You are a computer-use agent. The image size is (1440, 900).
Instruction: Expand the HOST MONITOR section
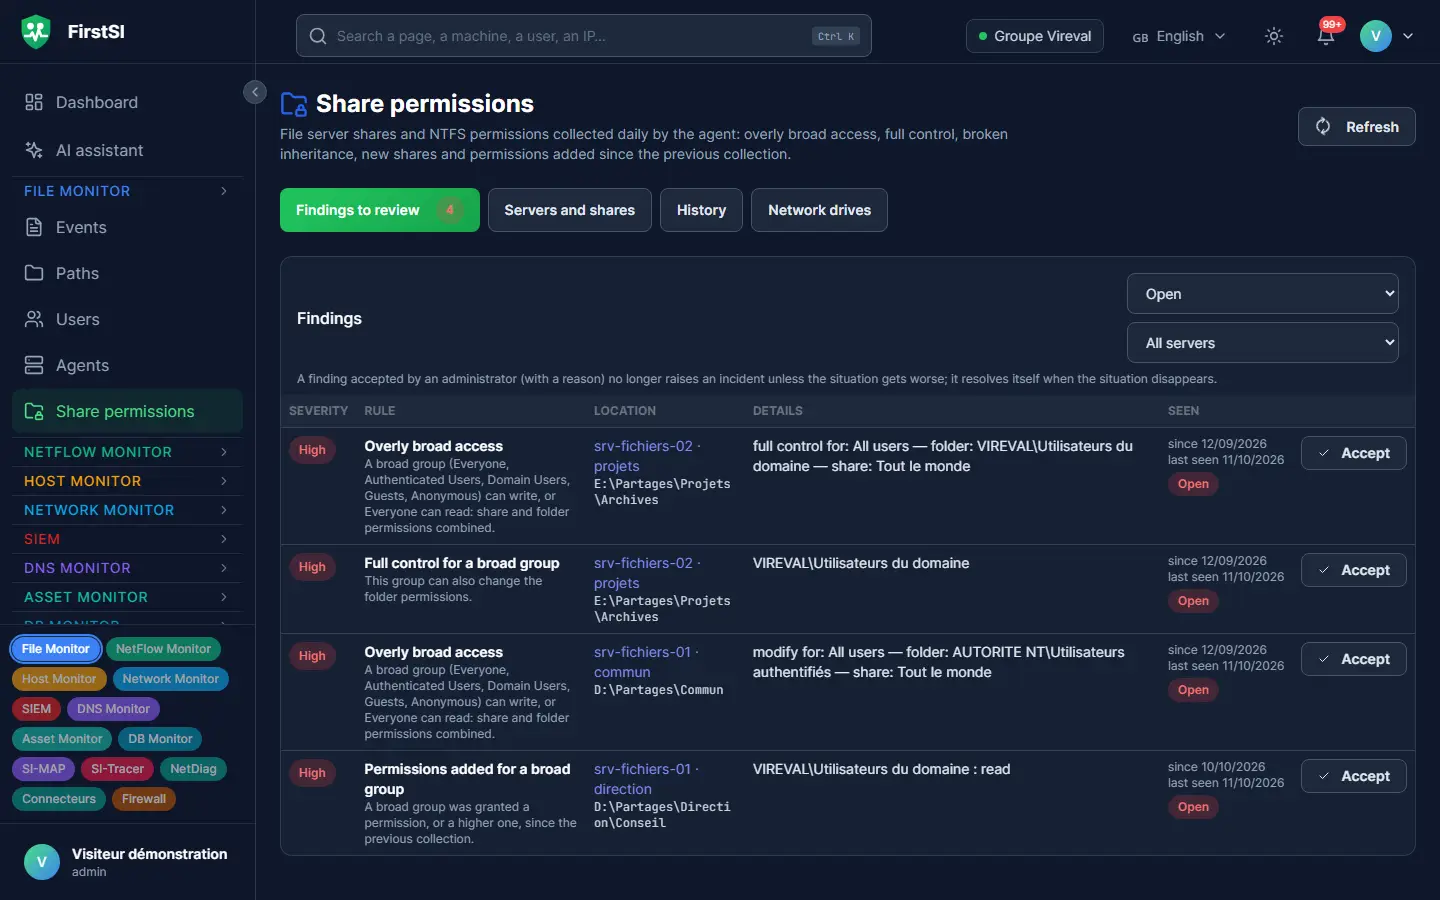point(127,481)
